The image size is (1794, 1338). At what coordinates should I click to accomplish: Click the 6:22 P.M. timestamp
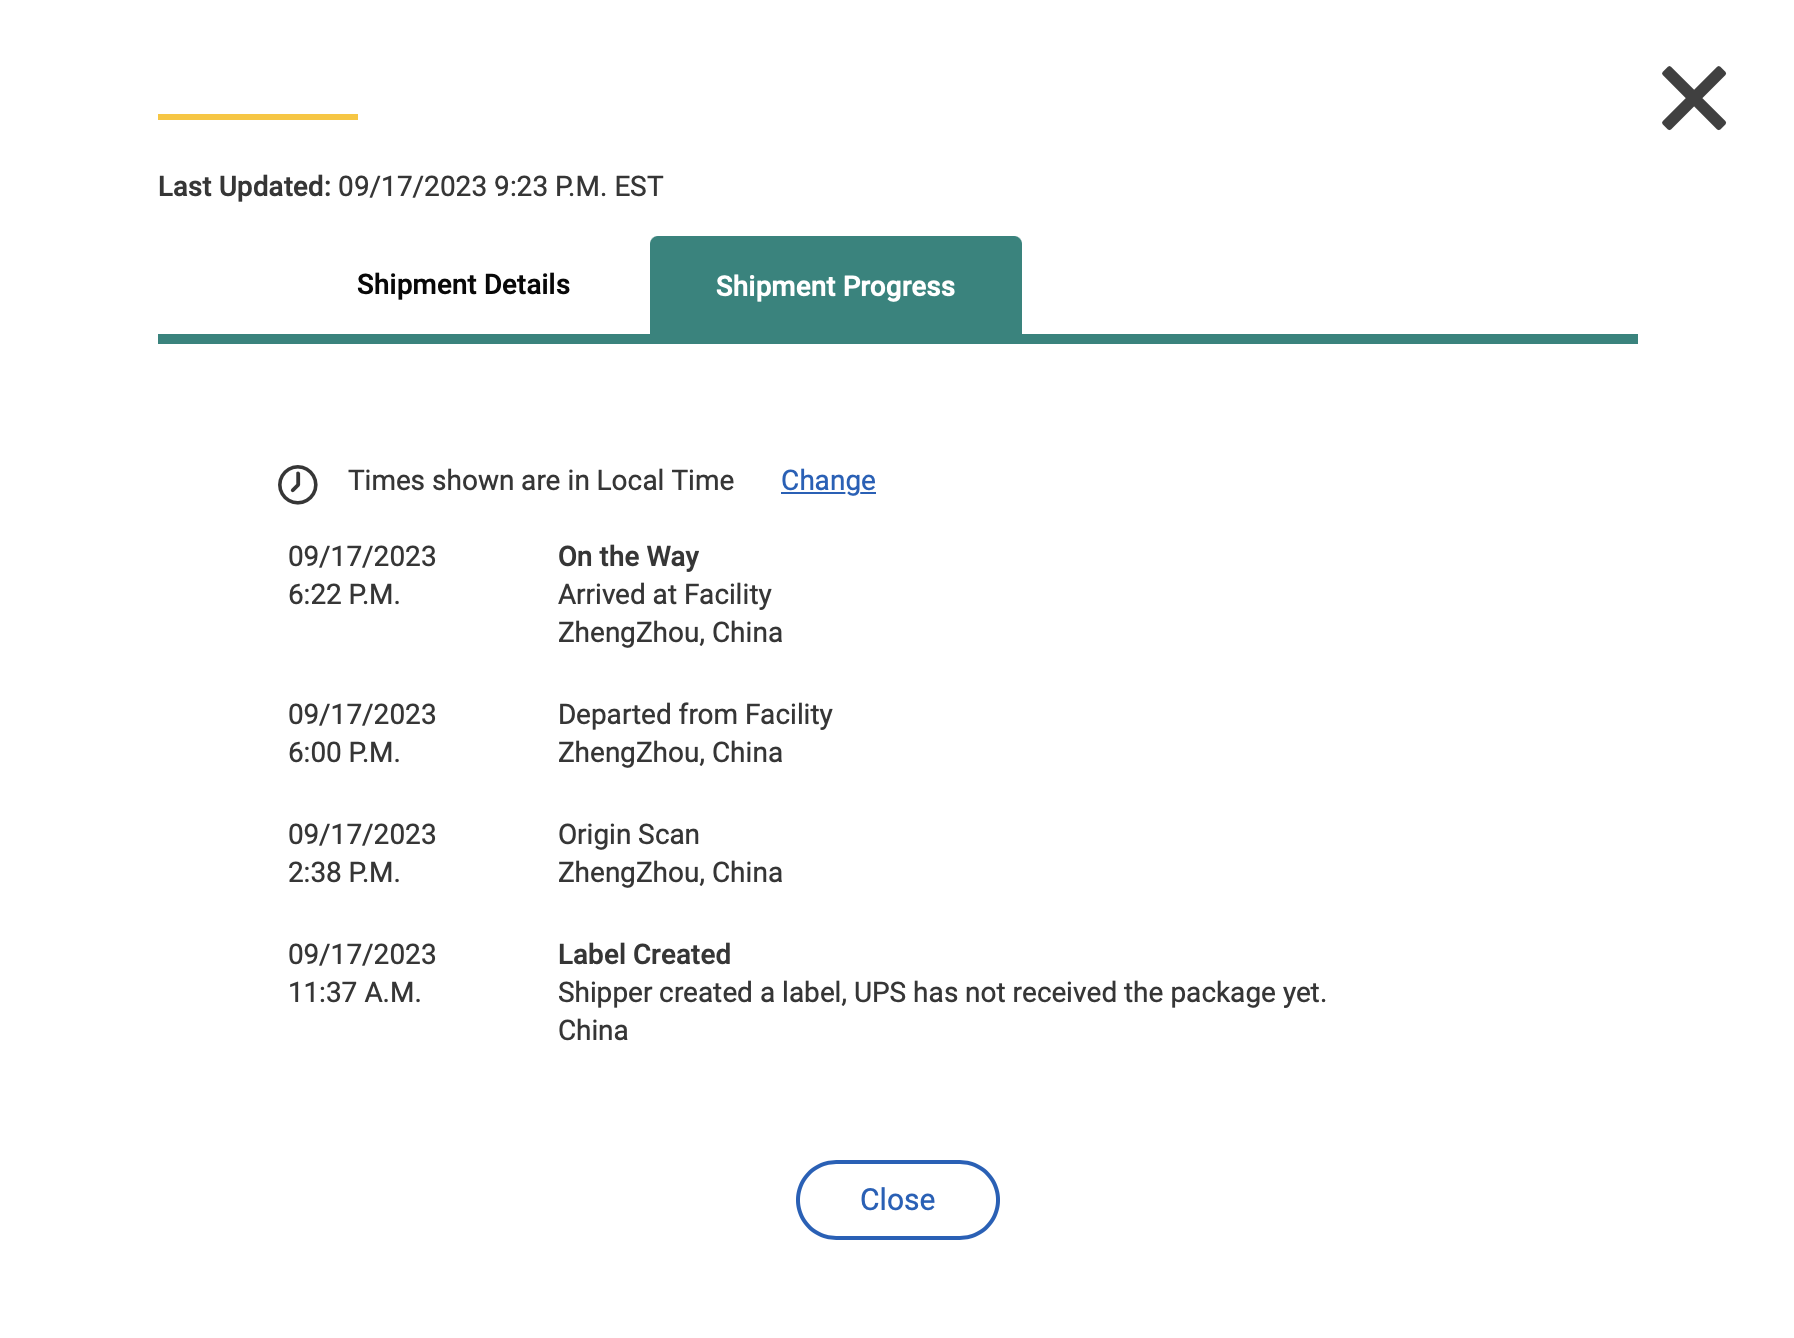pyautogui.click(x=344, y=595)
